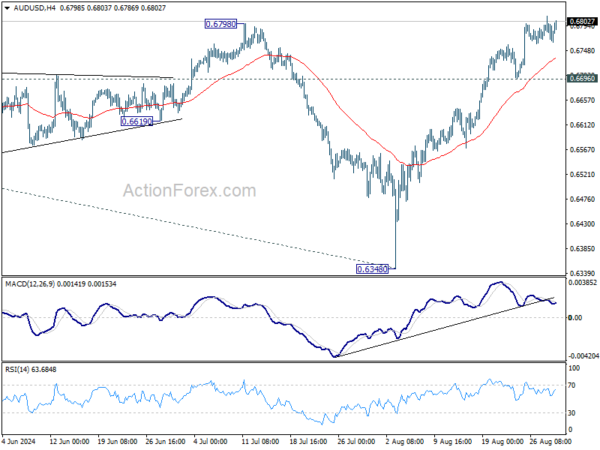Click the MACD scale value 0.003852

point(583,282)
